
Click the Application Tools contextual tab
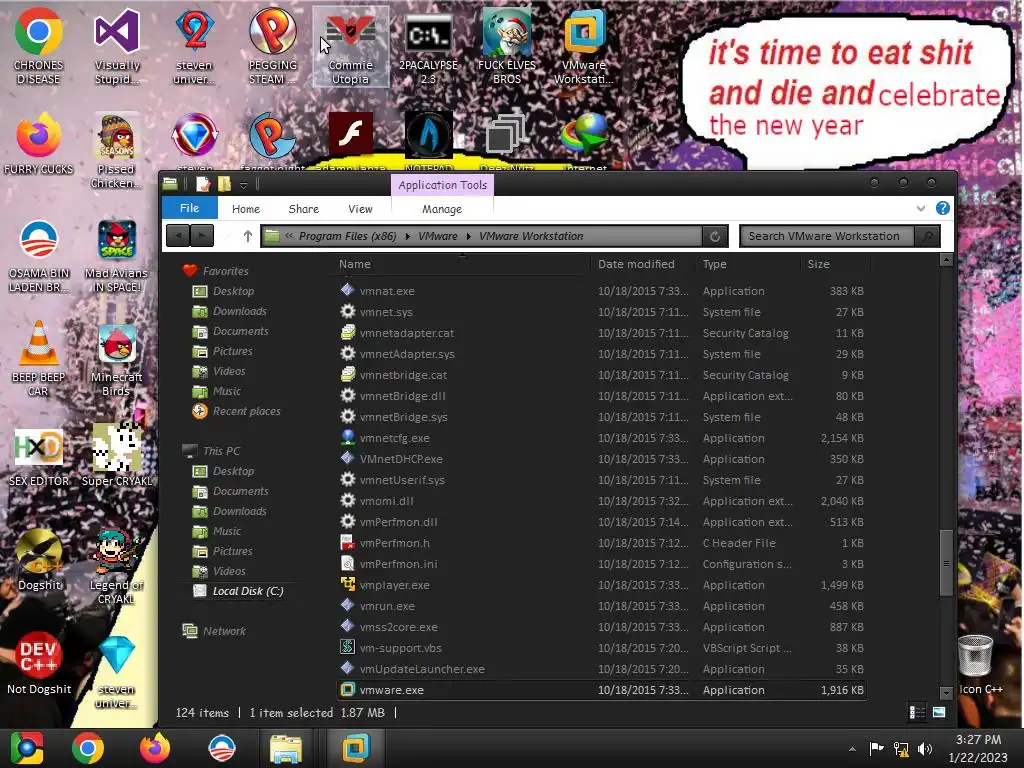443,185
